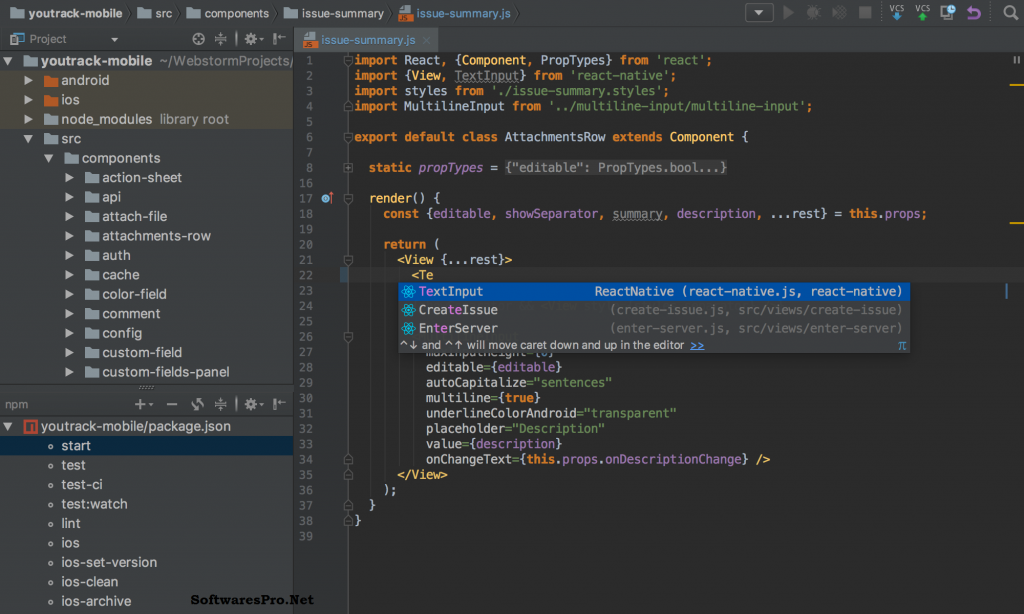Add a new npm script with the plus icon

pos(140,405)
